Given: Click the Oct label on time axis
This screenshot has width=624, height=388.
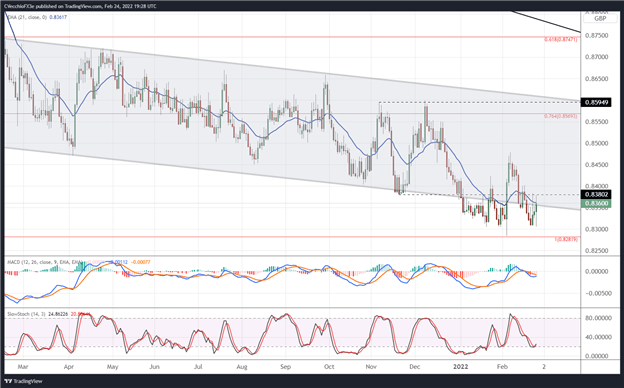Looking at the screenshot, I should pyautogui.click(x=329, y=367).
